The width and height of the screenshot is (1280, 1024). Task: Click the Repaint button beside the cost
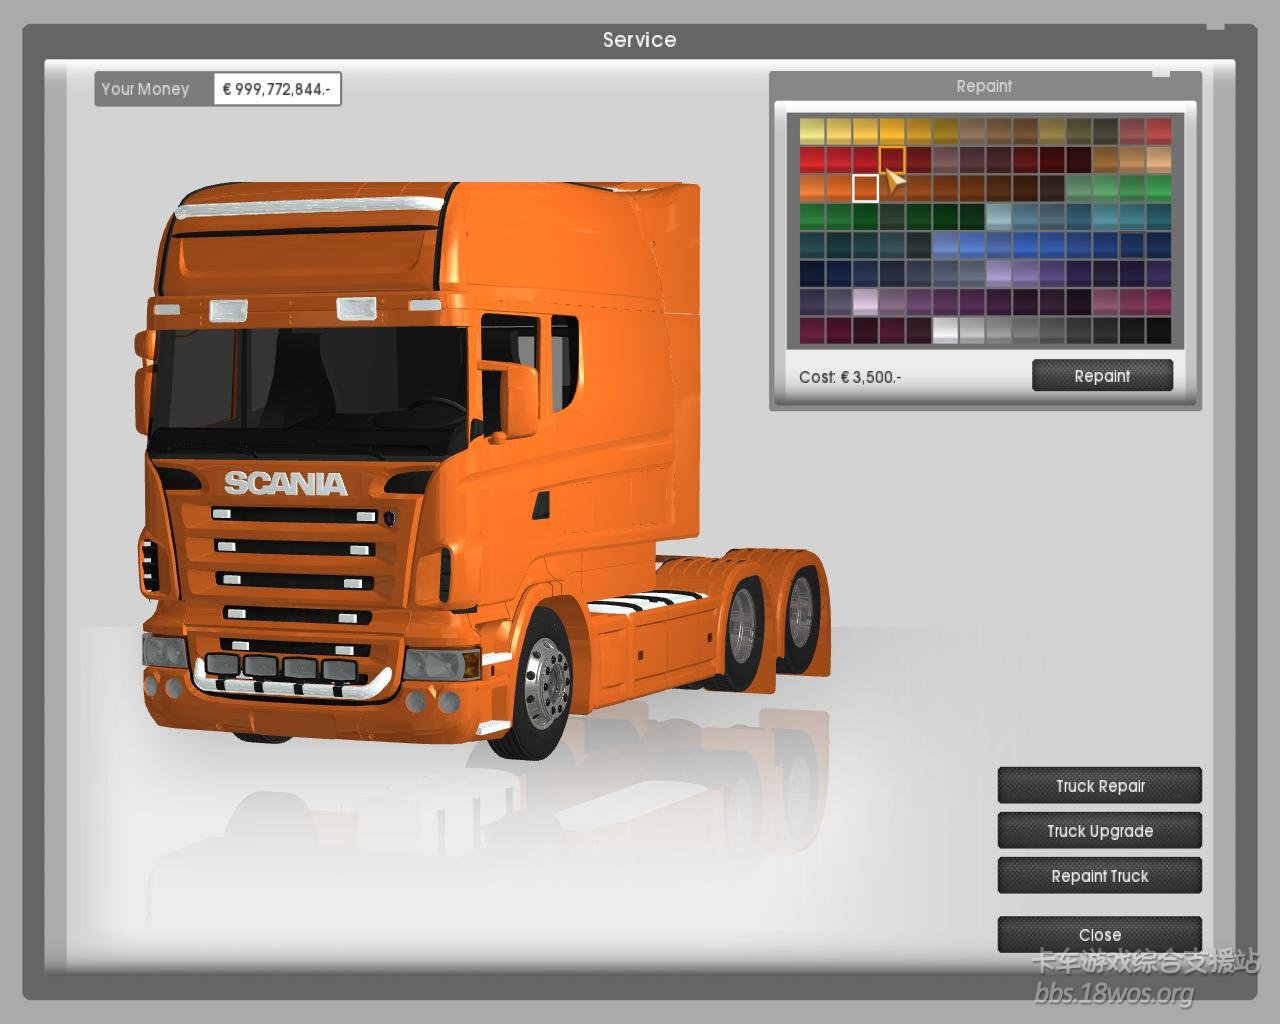[x=1102, y=376]
